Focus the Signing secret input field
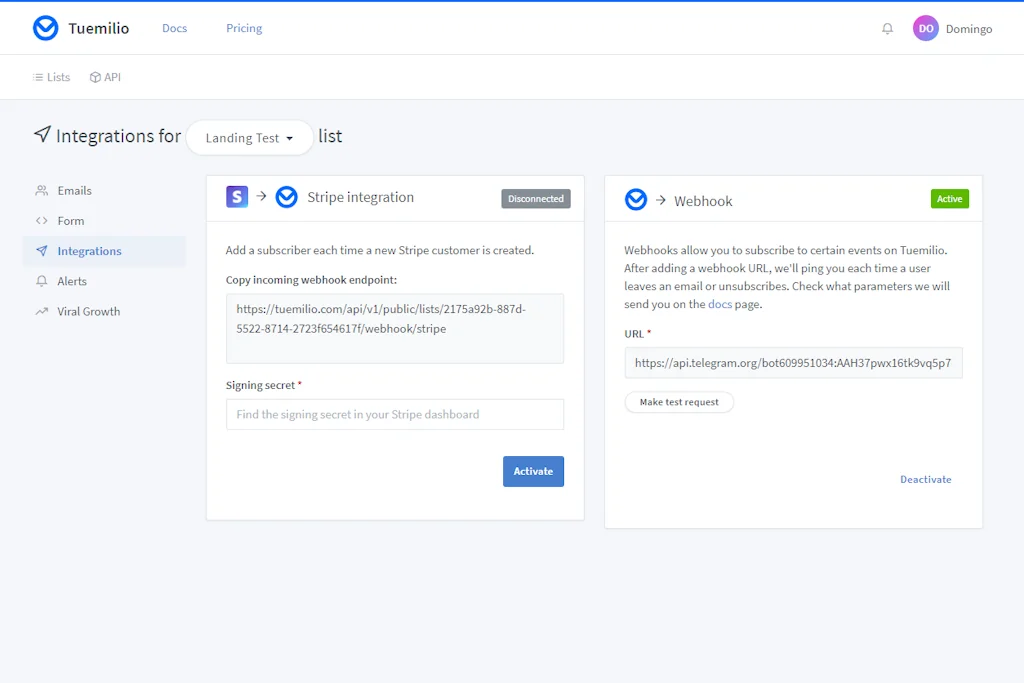 pyautogui.click(x=394, y=414)
